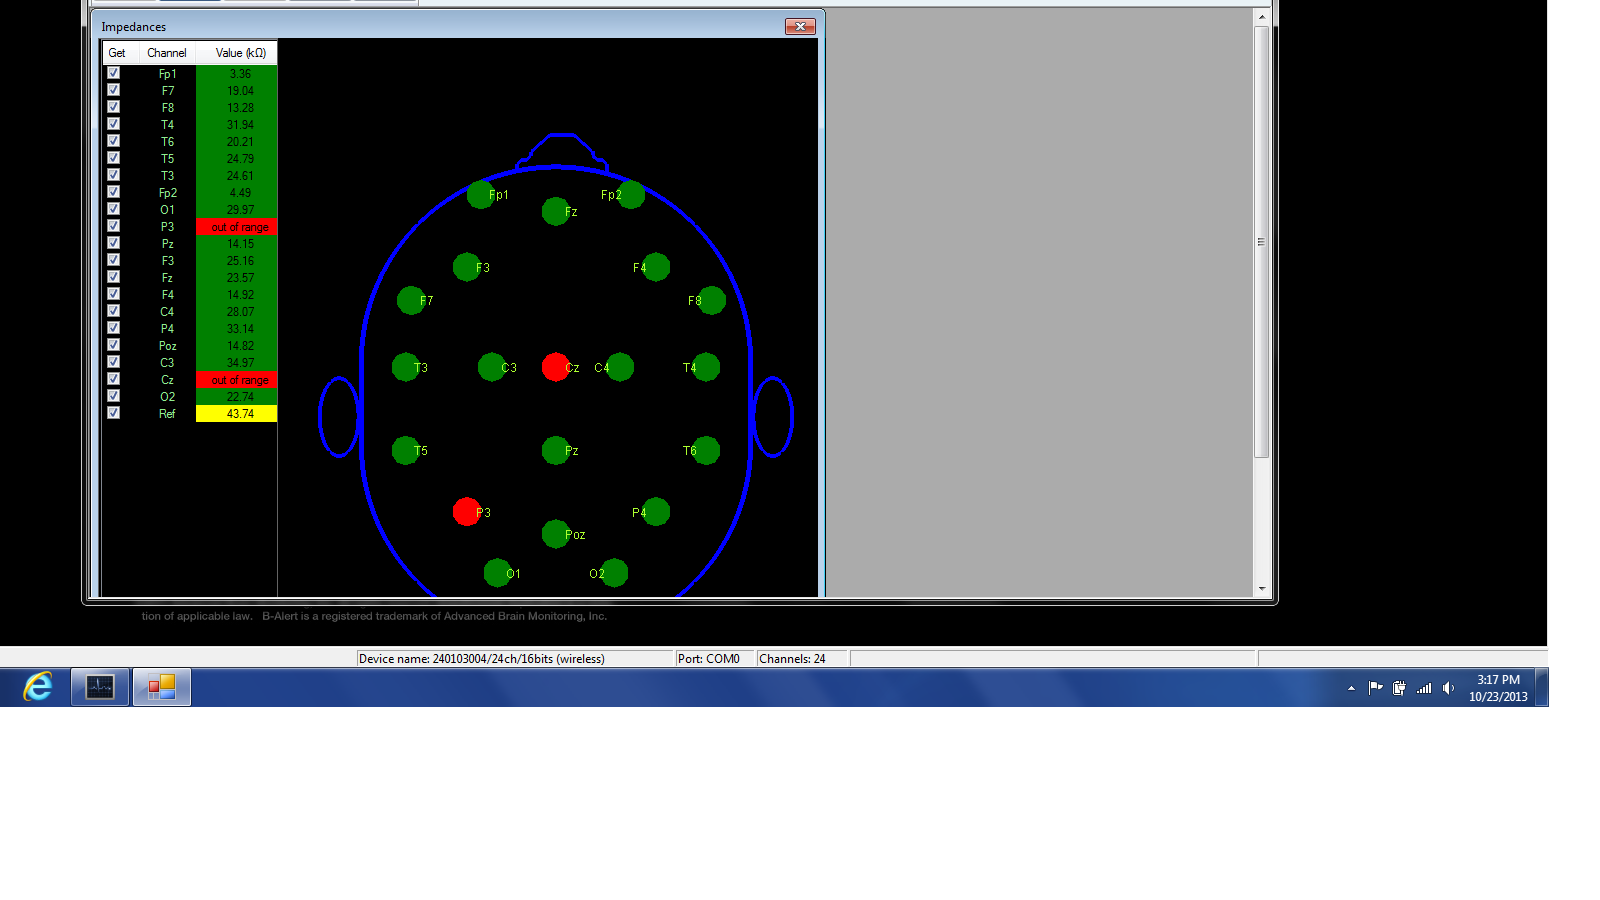Open Internet Explorer from the taskbar
Viewport: 1600px width, 900px height.
click(x=38, y=687)
